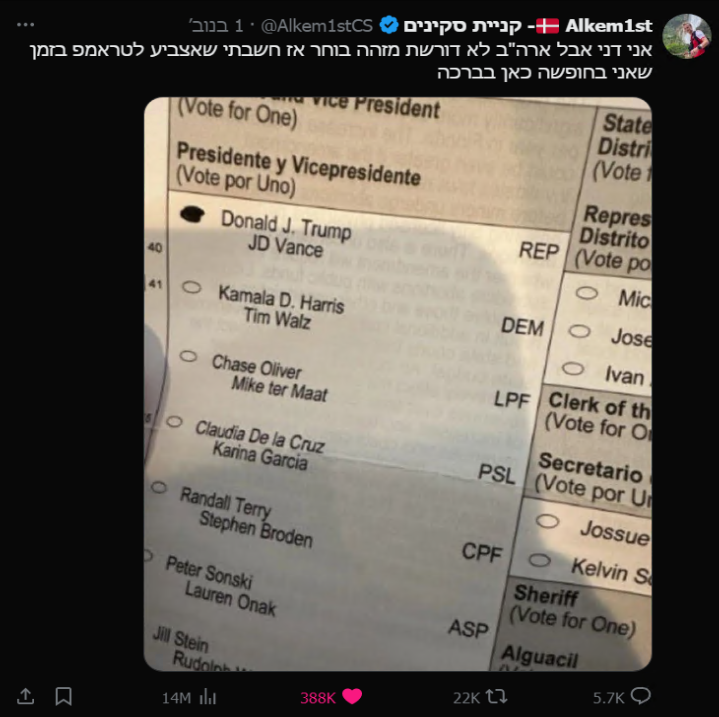Click the Alkem1st display name

(608, 26)
